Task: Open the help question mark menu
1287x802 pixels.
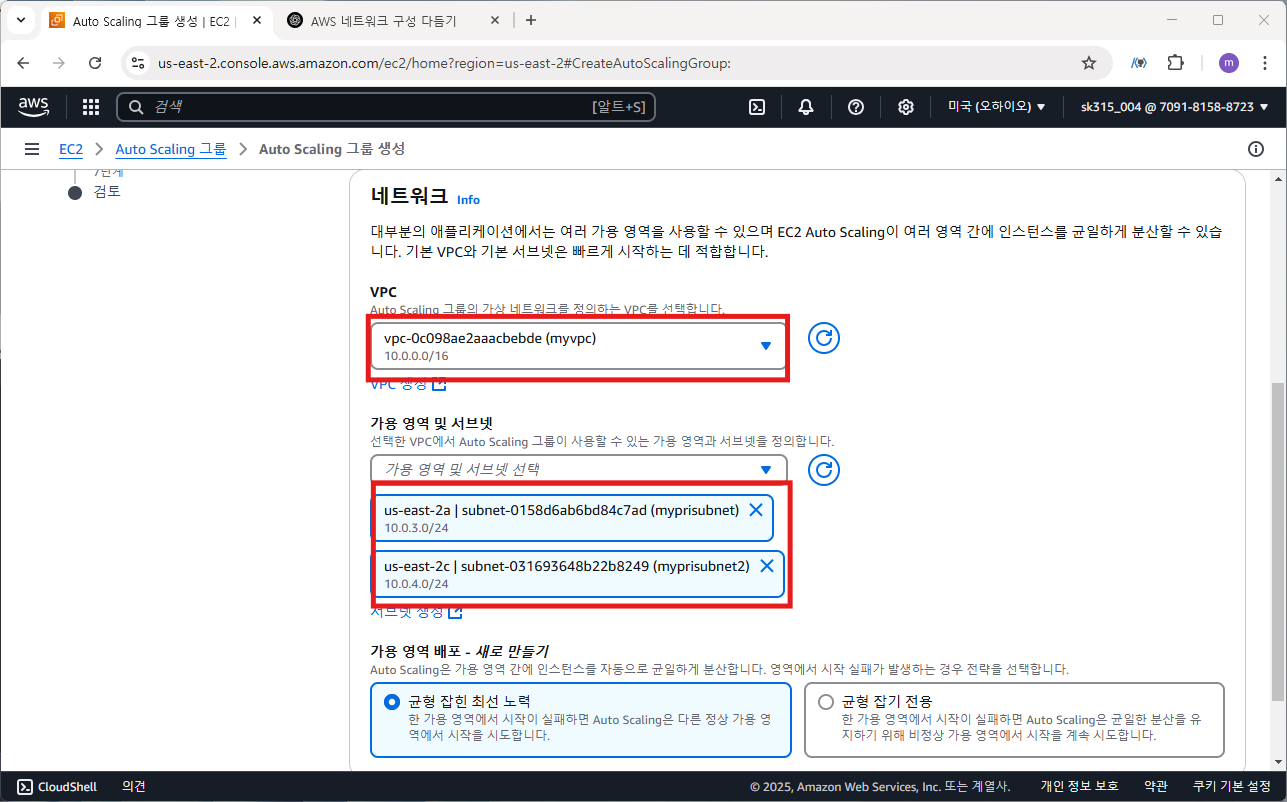Action: tap(856, 107)
